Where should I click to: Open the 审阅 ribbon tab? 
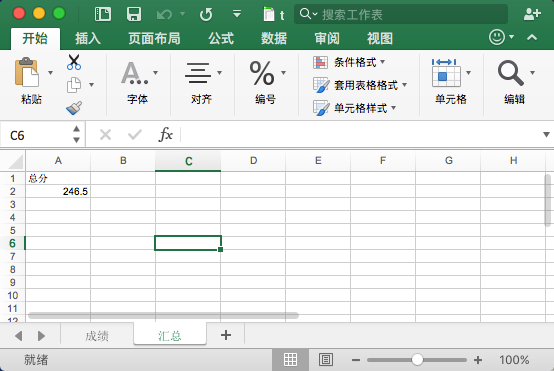click(x=327, y=38)
